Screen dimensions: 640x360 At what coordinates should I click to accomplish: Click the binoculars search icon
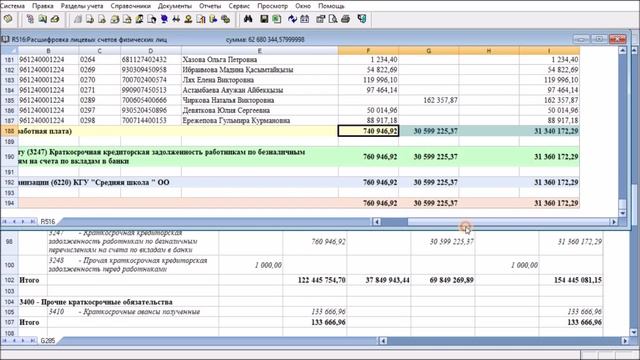(248, 19)
